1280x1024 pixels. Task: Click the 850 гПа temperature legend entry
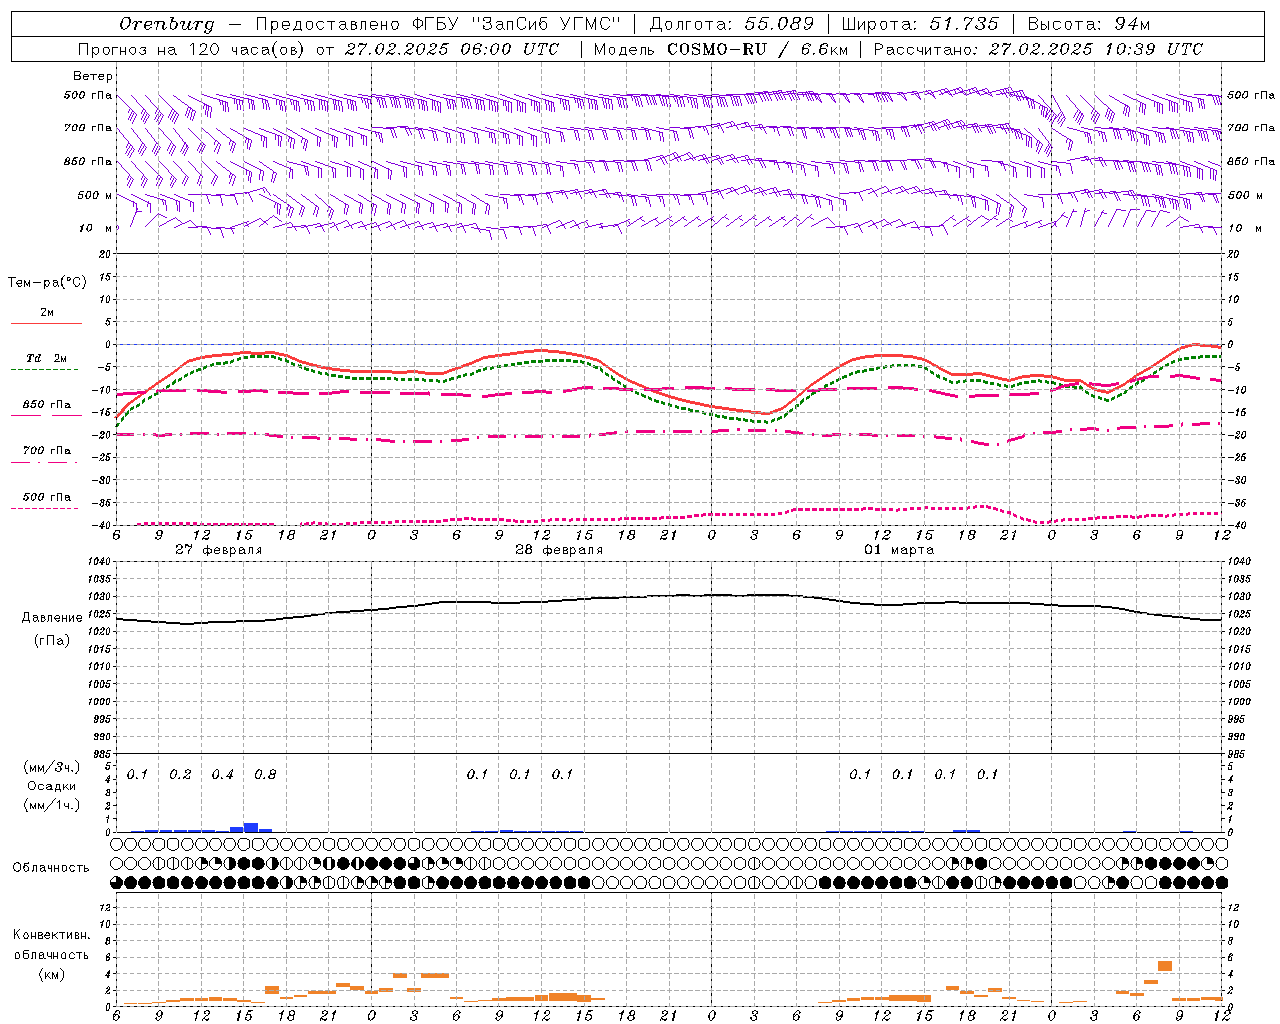coord(46,405)
